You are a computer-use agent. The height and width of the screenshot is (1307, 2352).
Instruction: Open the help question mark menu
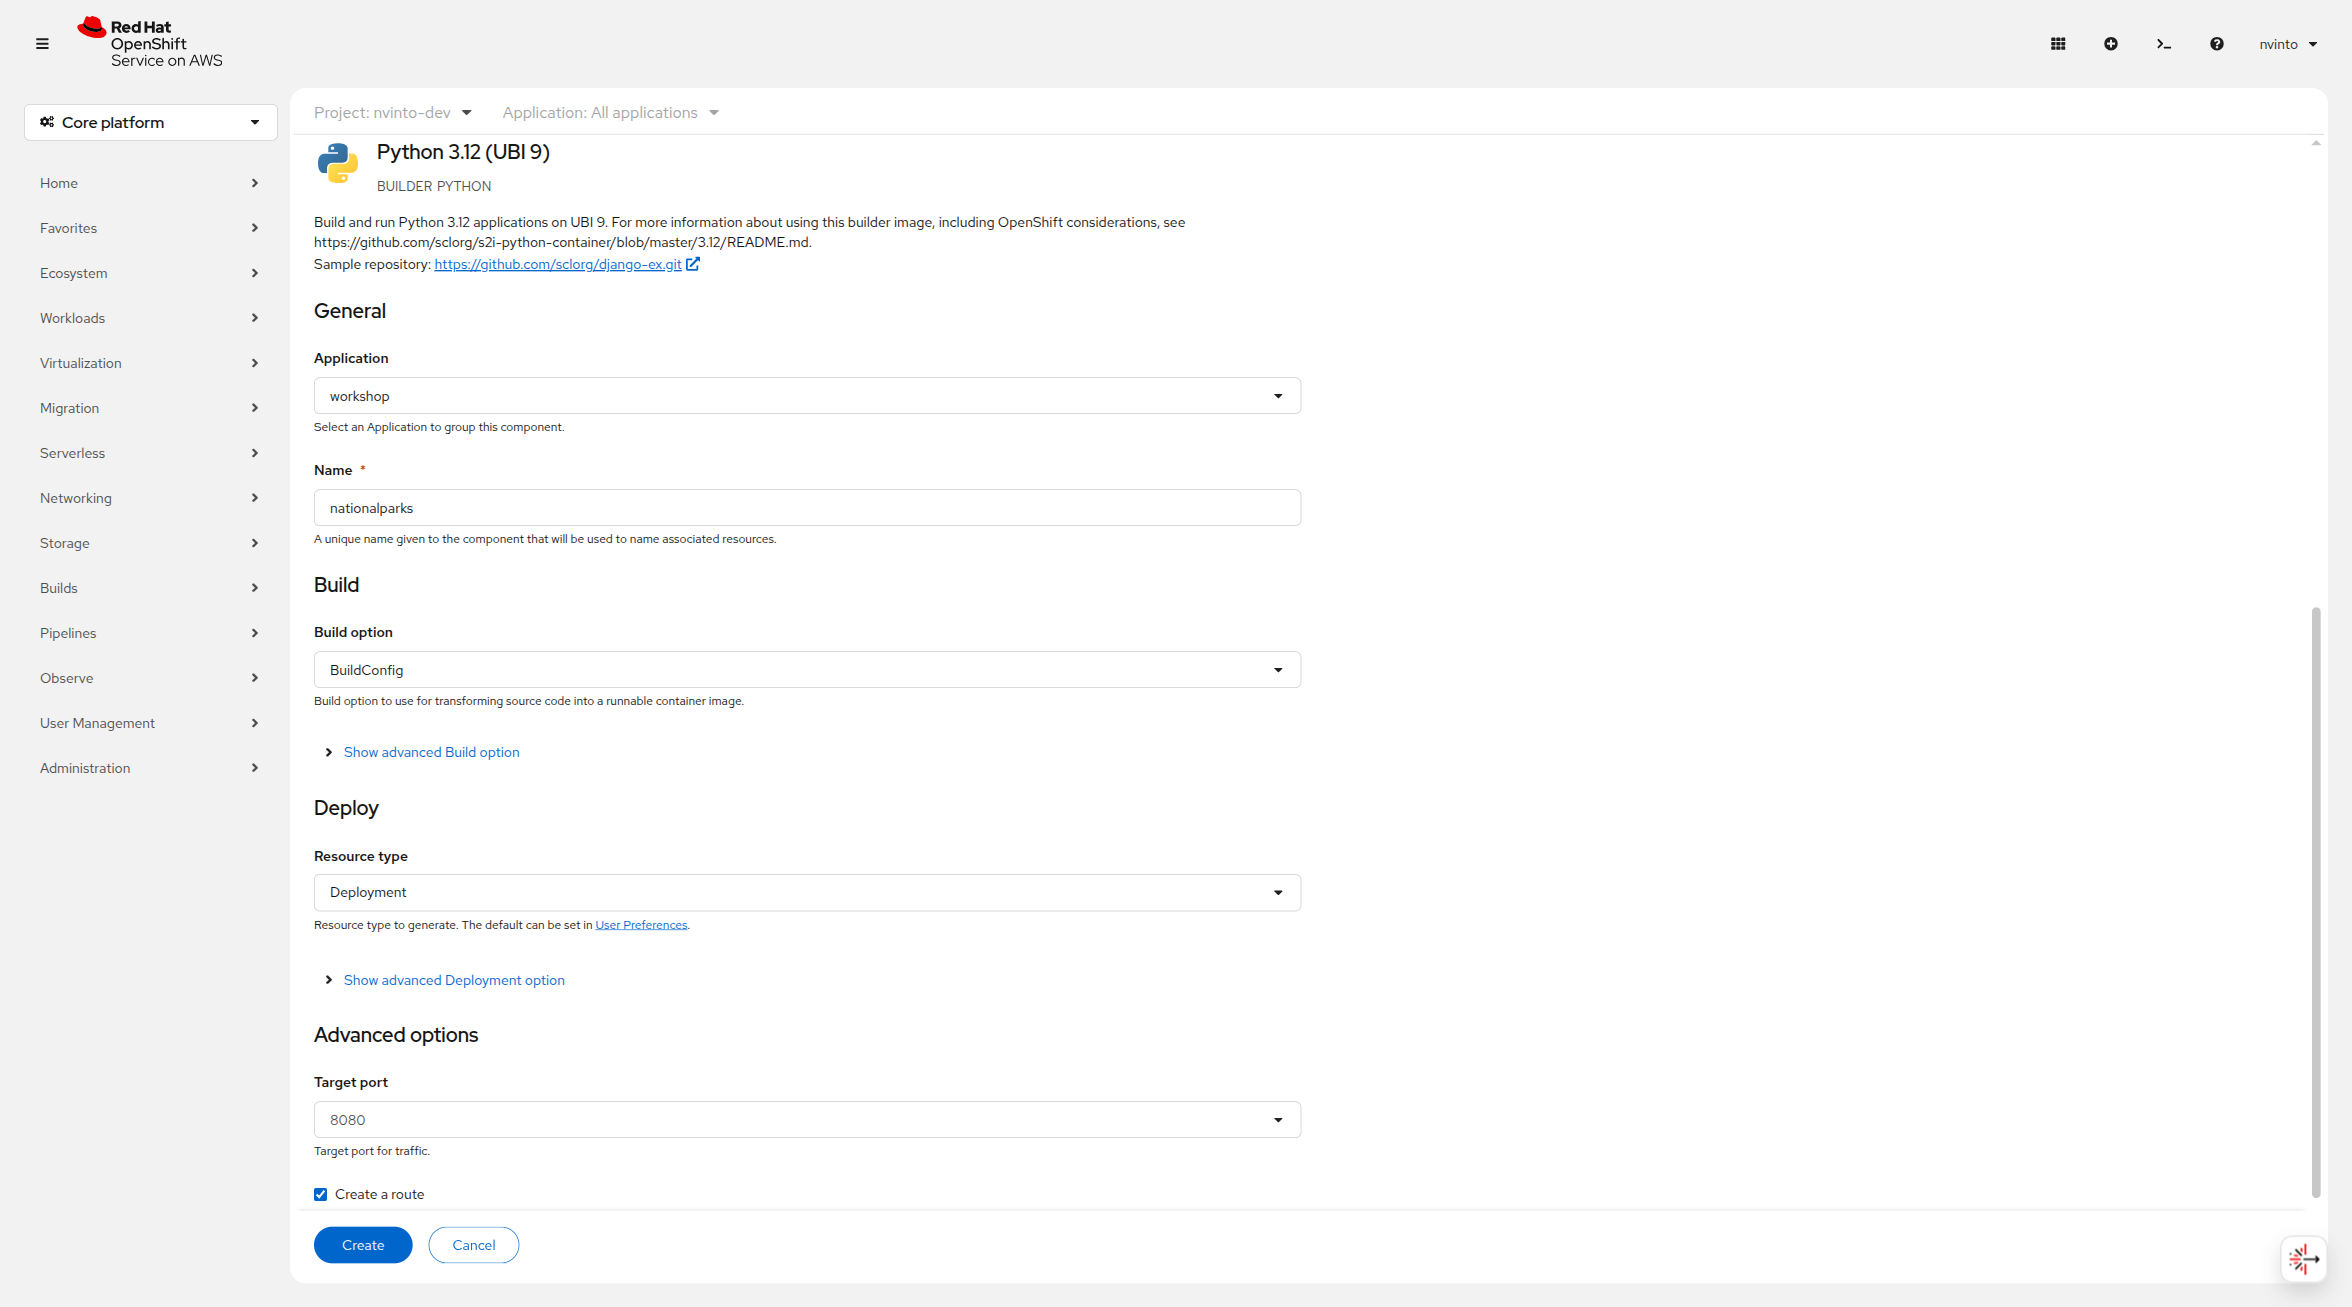pos(2217,44)
